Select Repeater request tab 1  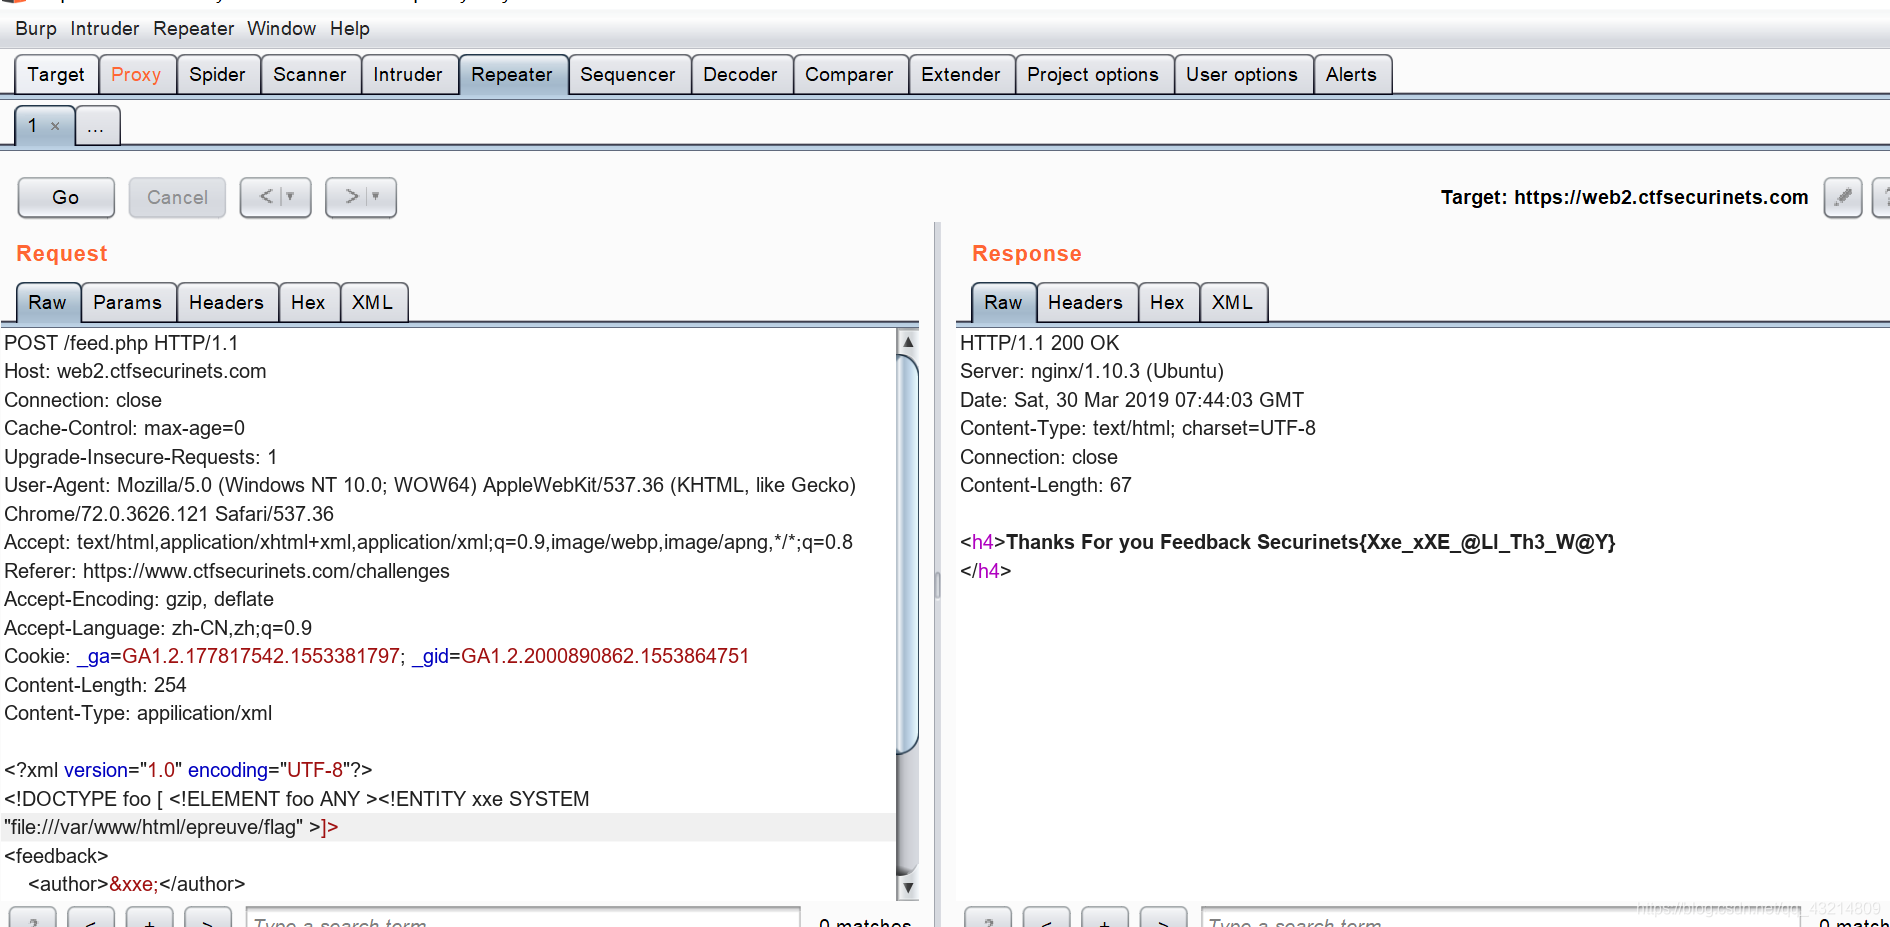pyautogui.click(x=34, y=126)
